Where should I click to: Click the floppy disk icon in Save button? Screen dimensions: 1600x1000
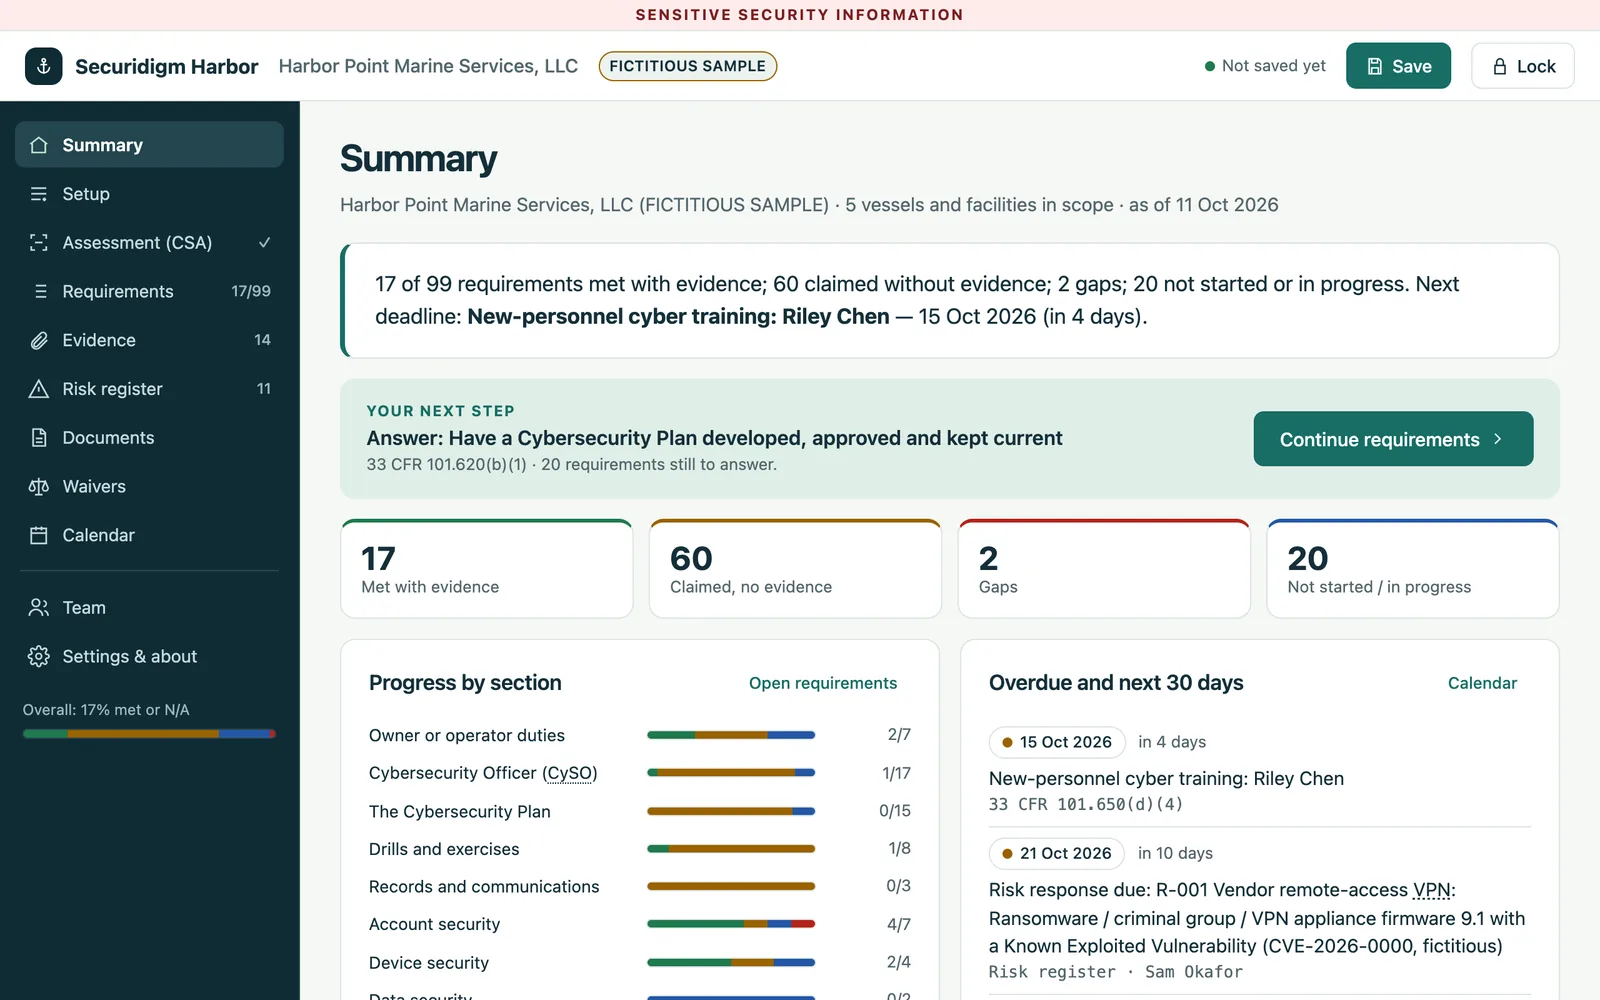click(1375, 66)
